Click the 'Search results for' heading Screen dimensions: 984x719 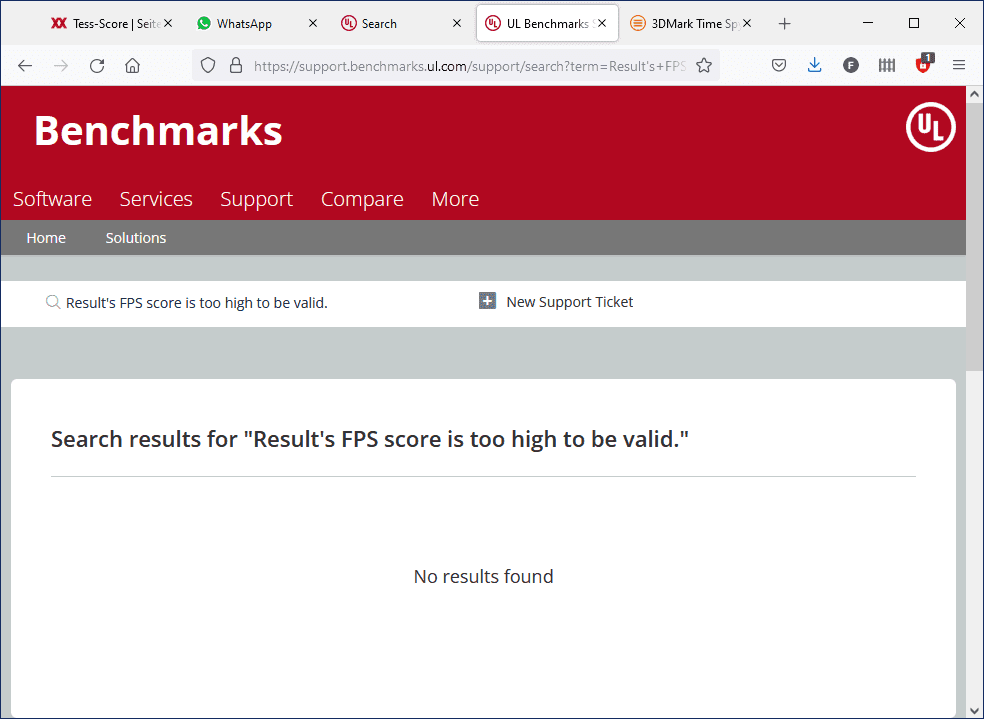tap(370, 439)
